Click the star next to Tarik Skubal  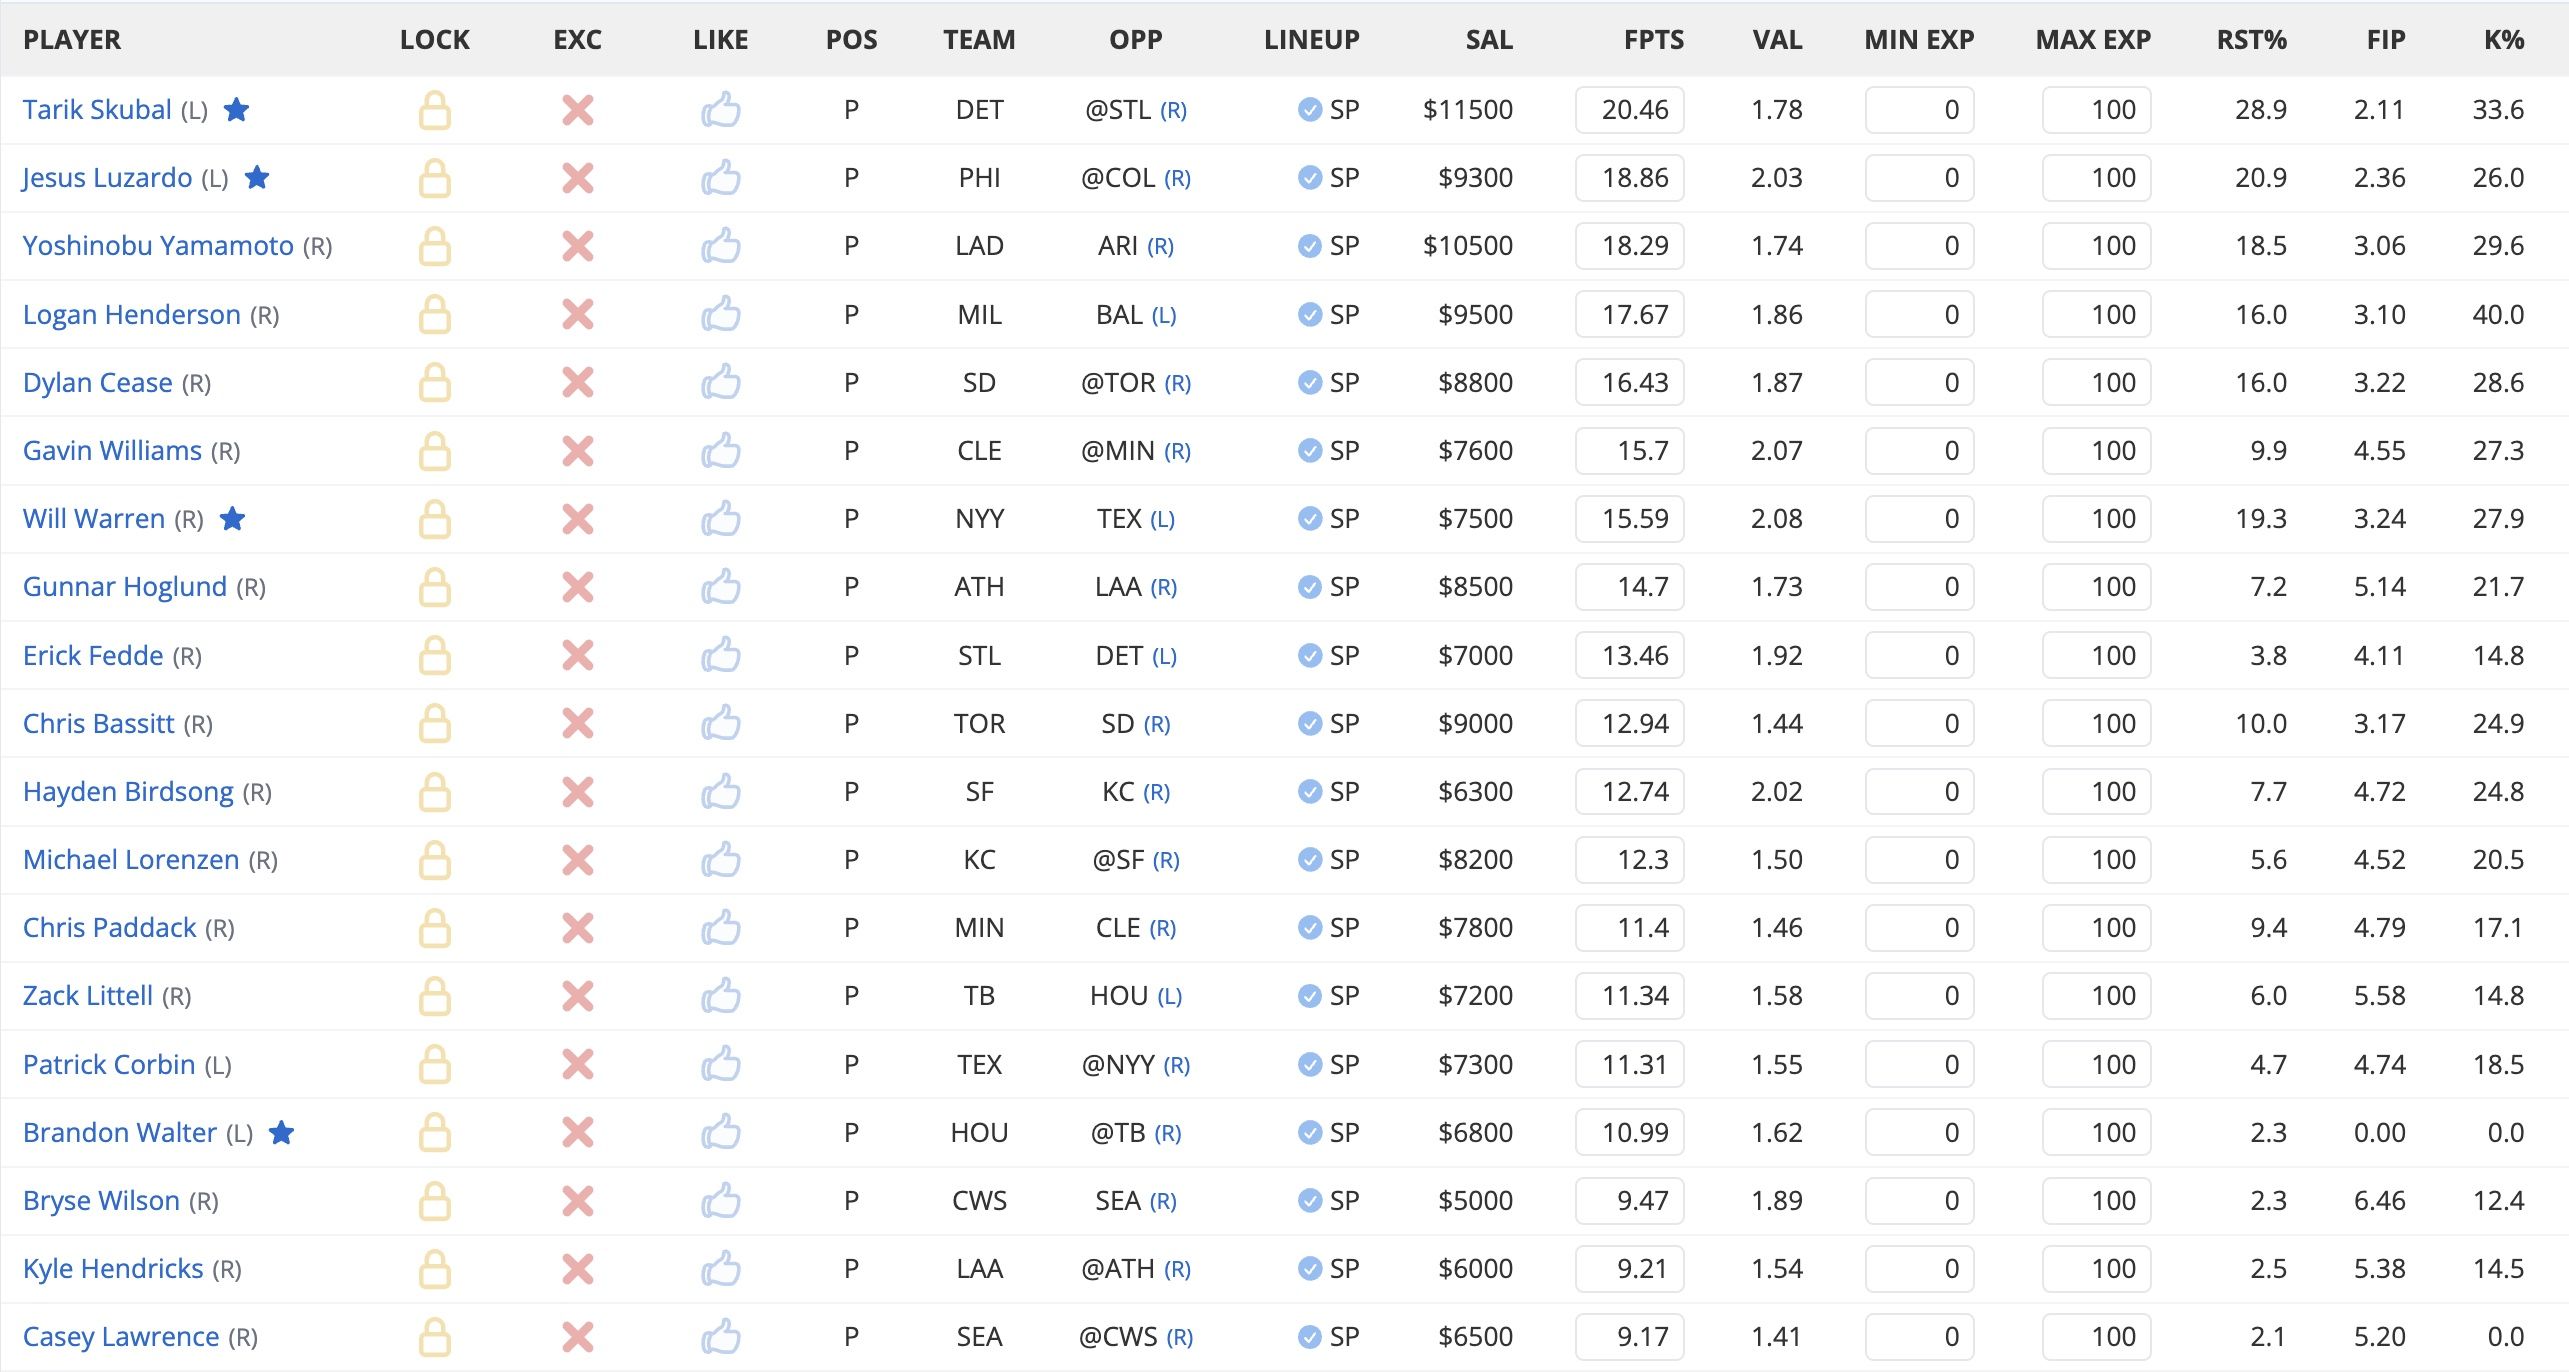(x=236, y=109)
